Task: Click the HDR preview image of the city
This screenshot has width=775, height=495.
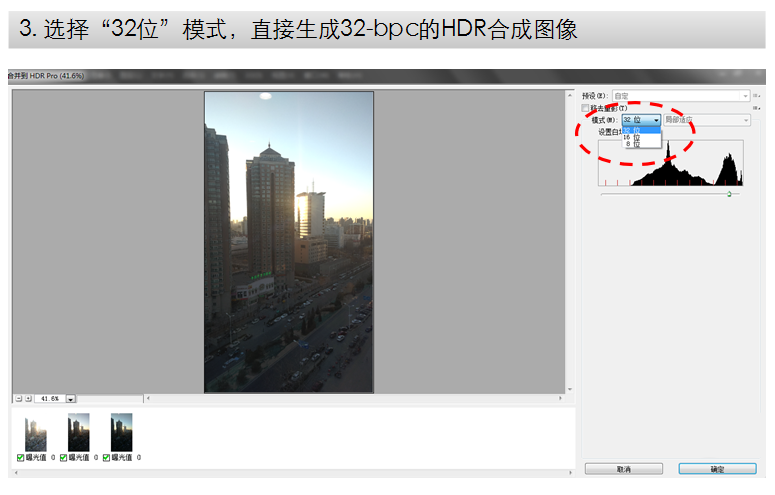Action: pyautogui.click(x=289, y=242)
